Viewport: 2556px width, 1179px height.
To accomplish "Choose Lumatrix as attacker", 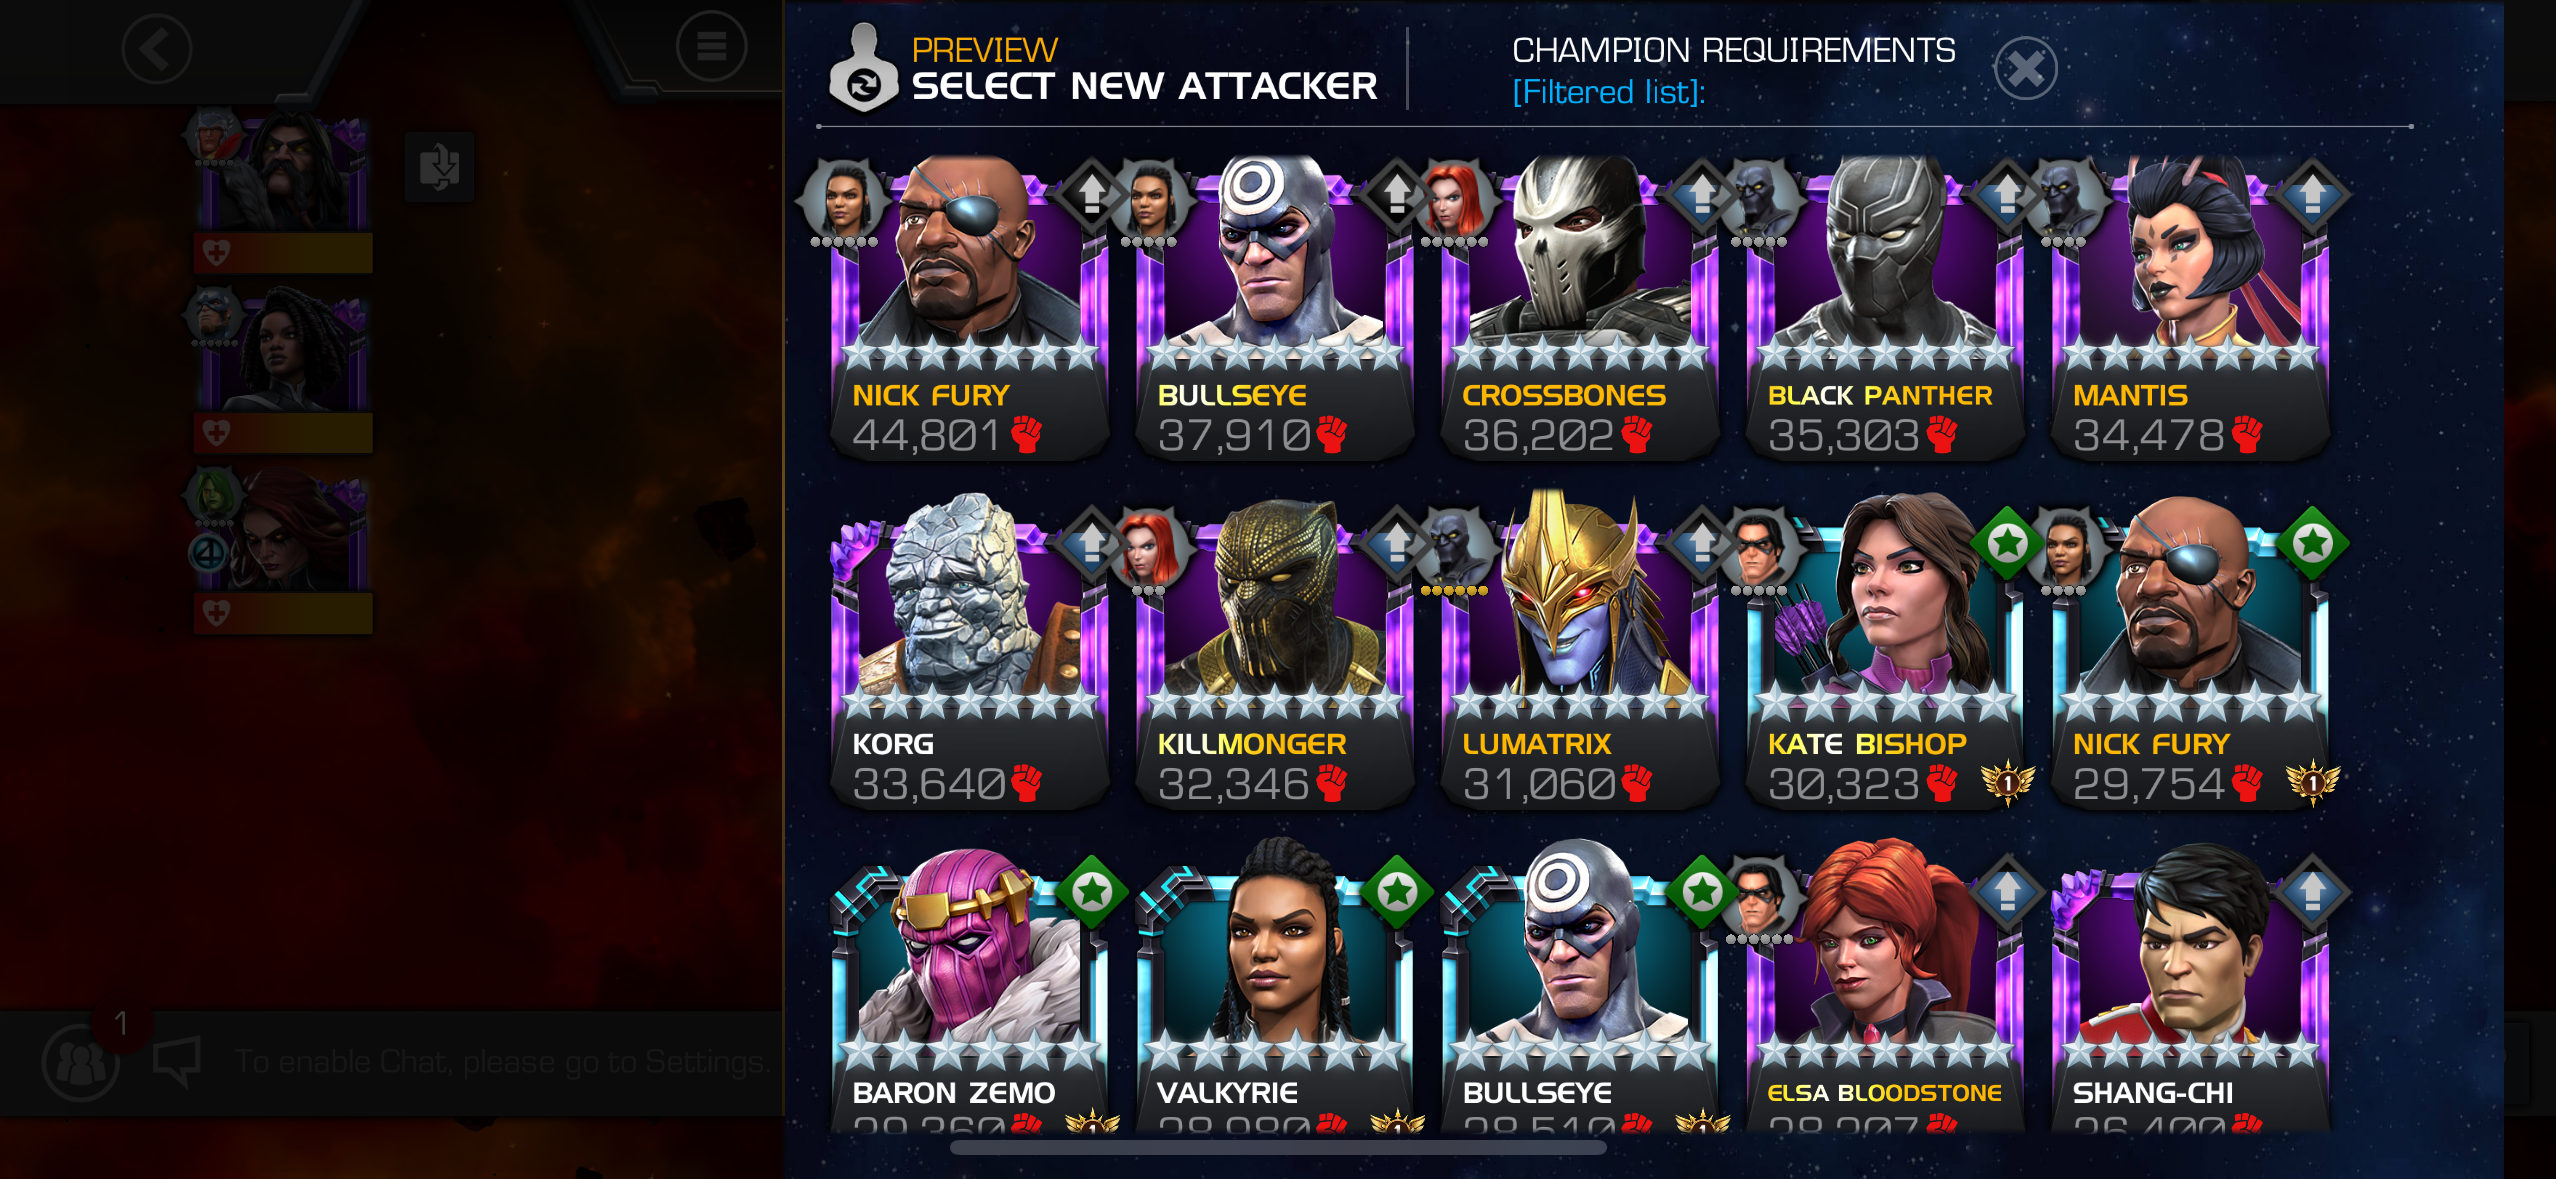I will coord(1580,651).
